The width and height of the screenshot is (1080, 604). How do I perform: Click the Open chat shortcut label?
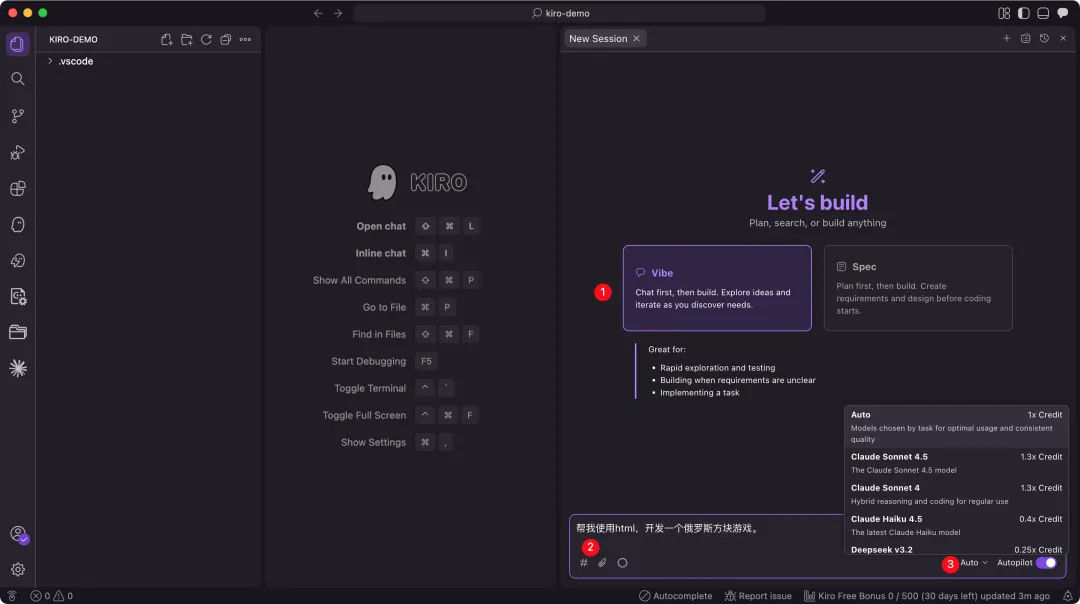click(381, 226)
